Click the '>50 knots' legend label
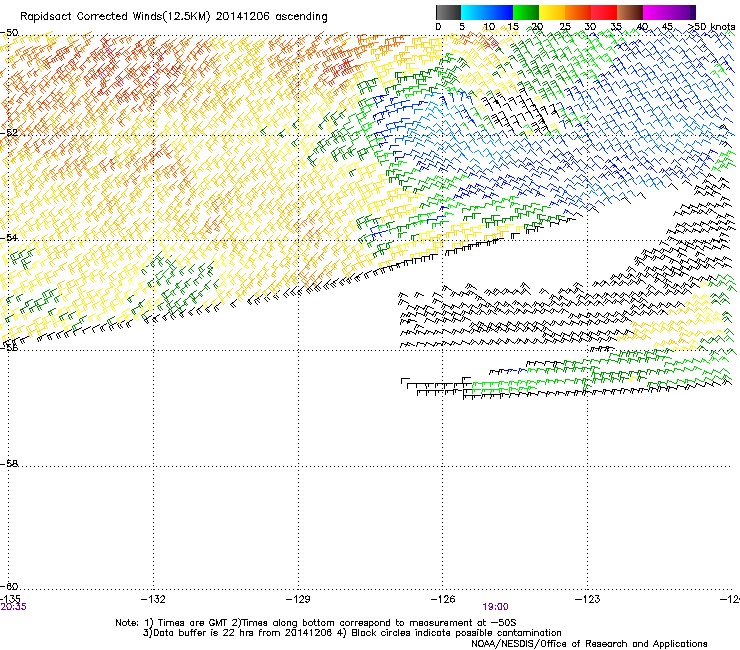The image size is (740, 650). tap(711, 27)
